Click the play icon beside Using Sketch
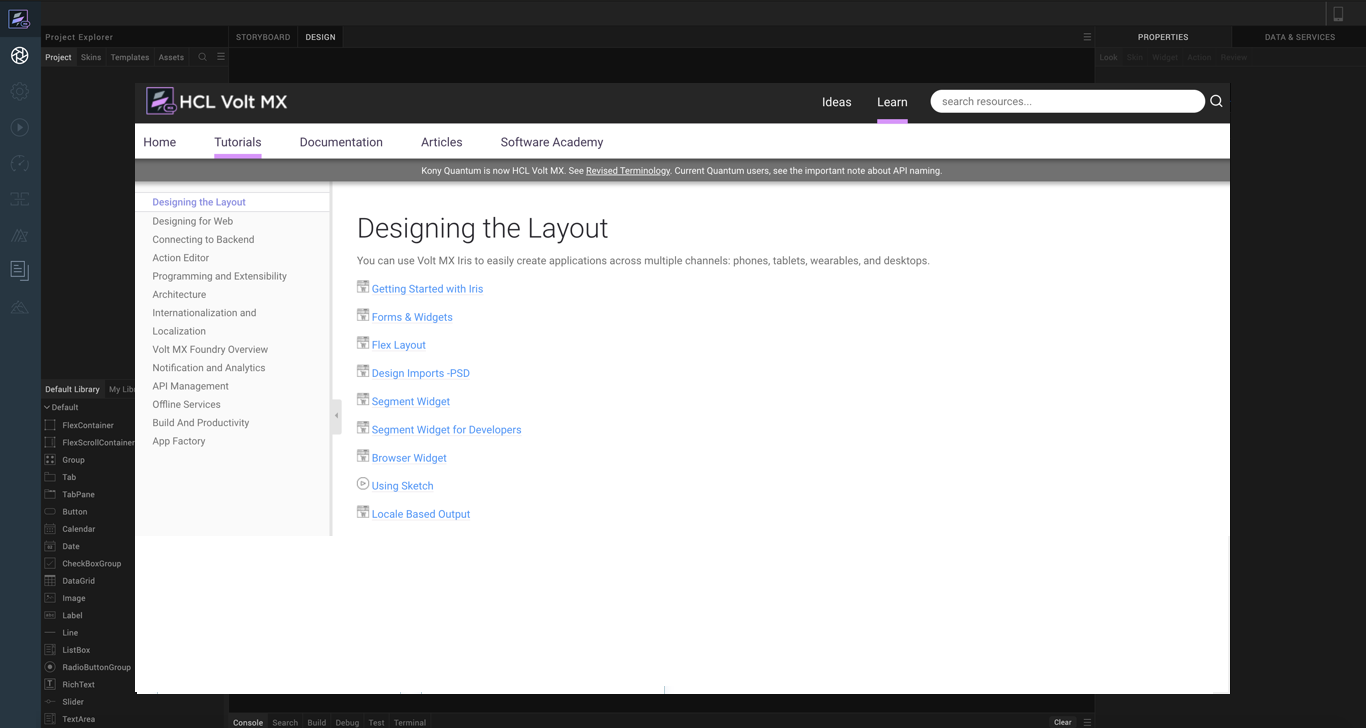1366x728 pixels. click(x=363, y=484)
